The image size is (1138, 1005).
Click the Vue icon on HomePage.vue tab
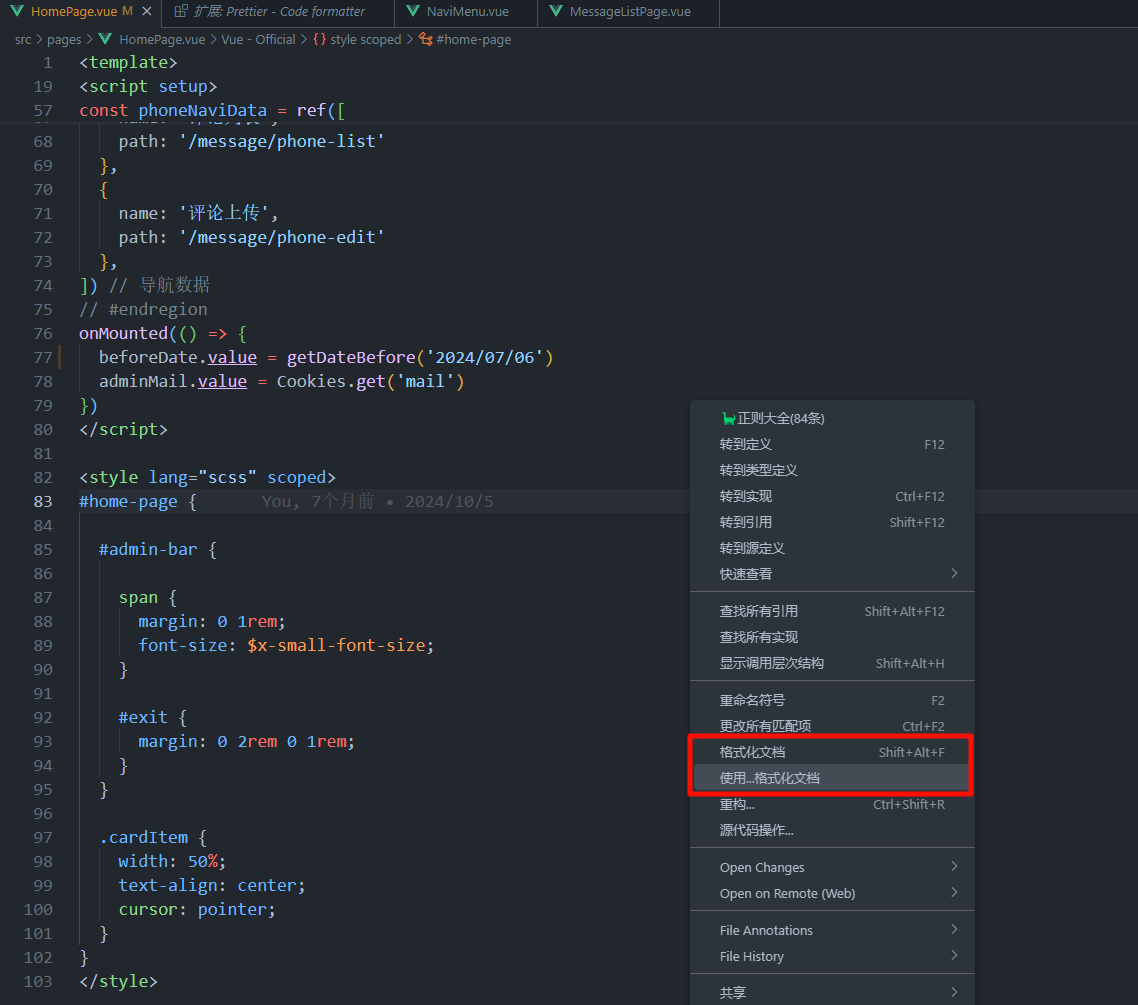[17, 12]
